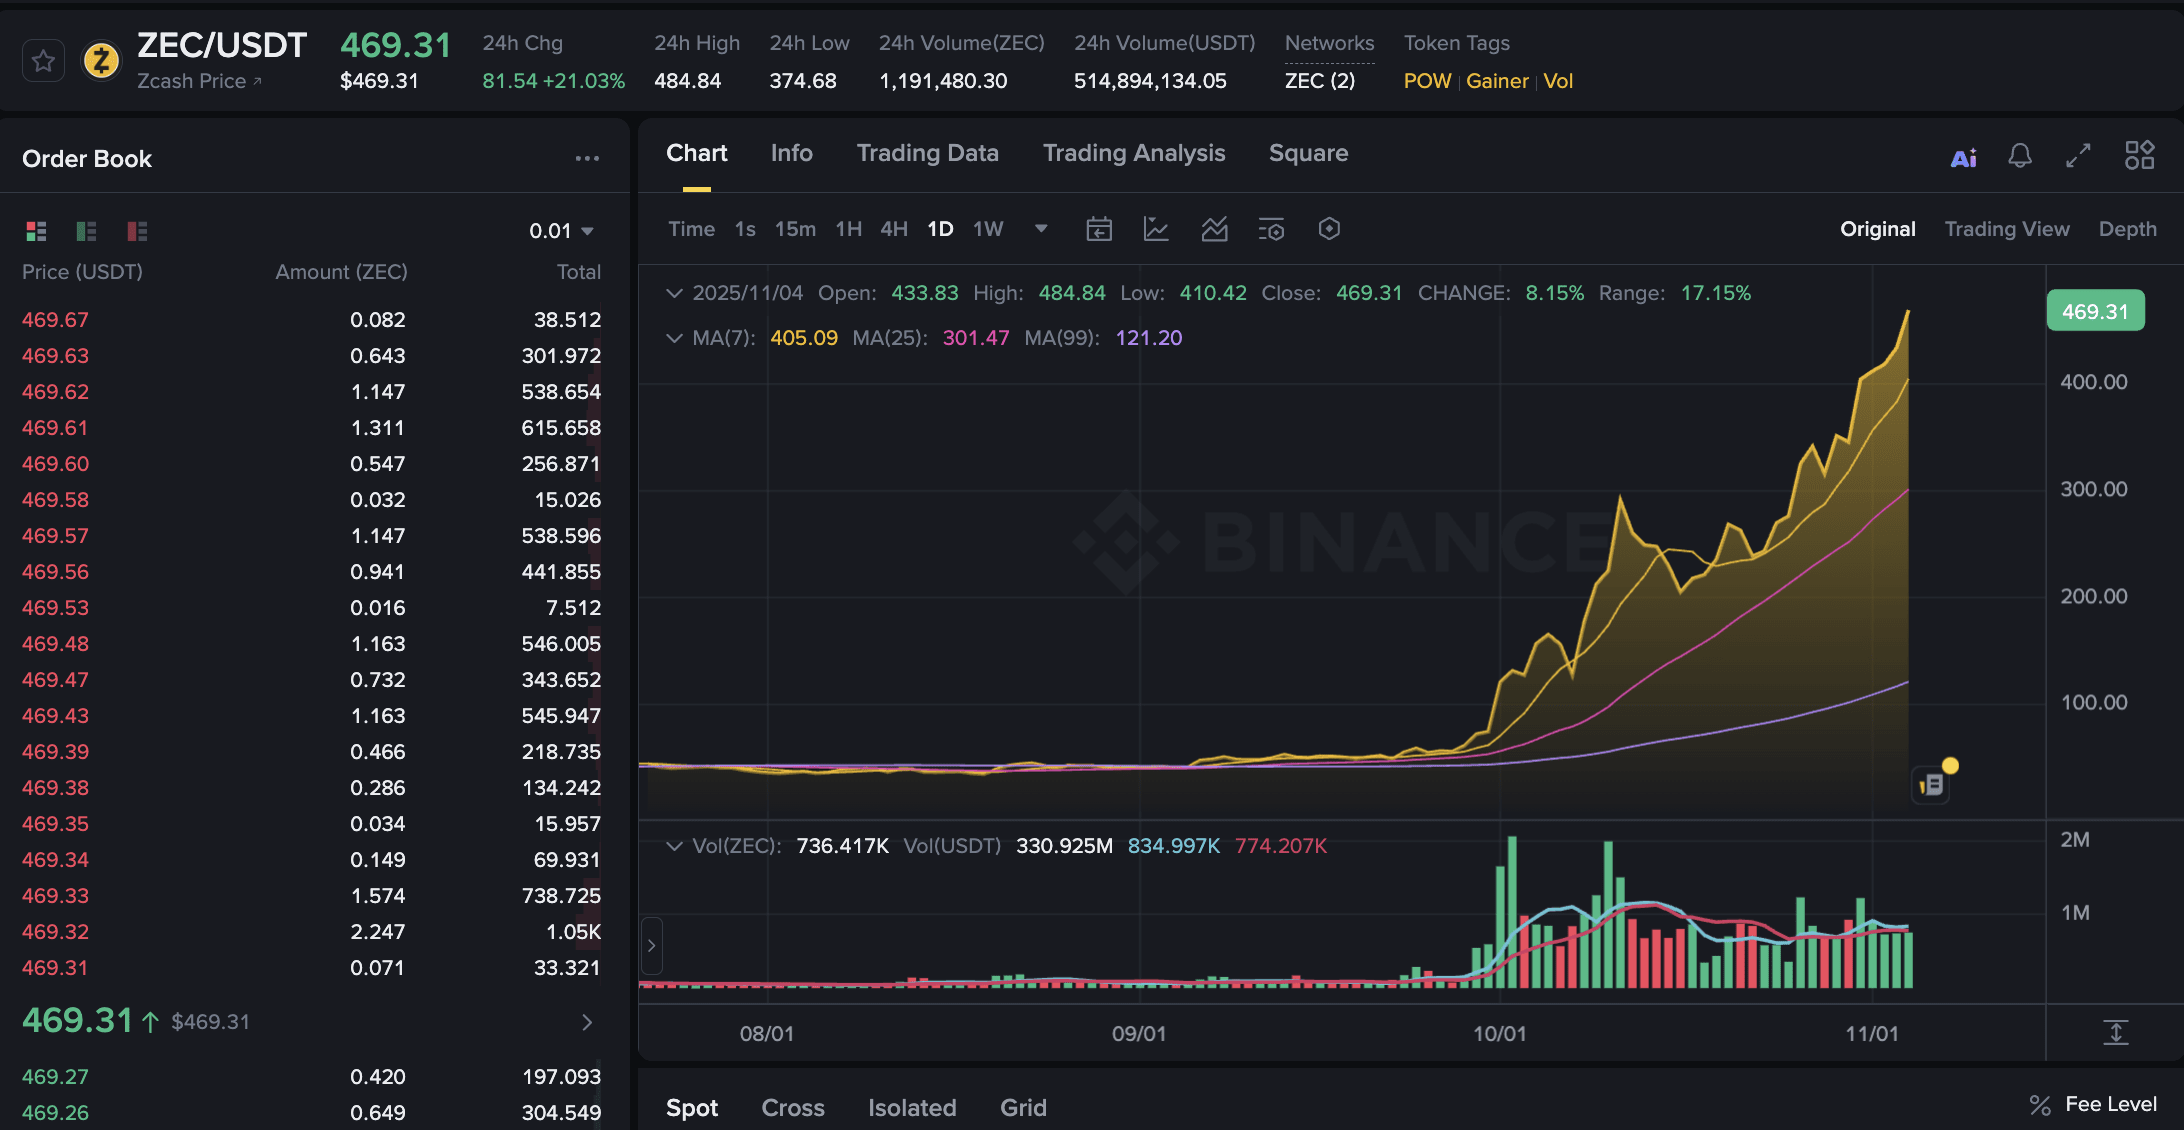Show only buy orders in order book
Screen dimensions: 2184x1130
tap(87, 231)
